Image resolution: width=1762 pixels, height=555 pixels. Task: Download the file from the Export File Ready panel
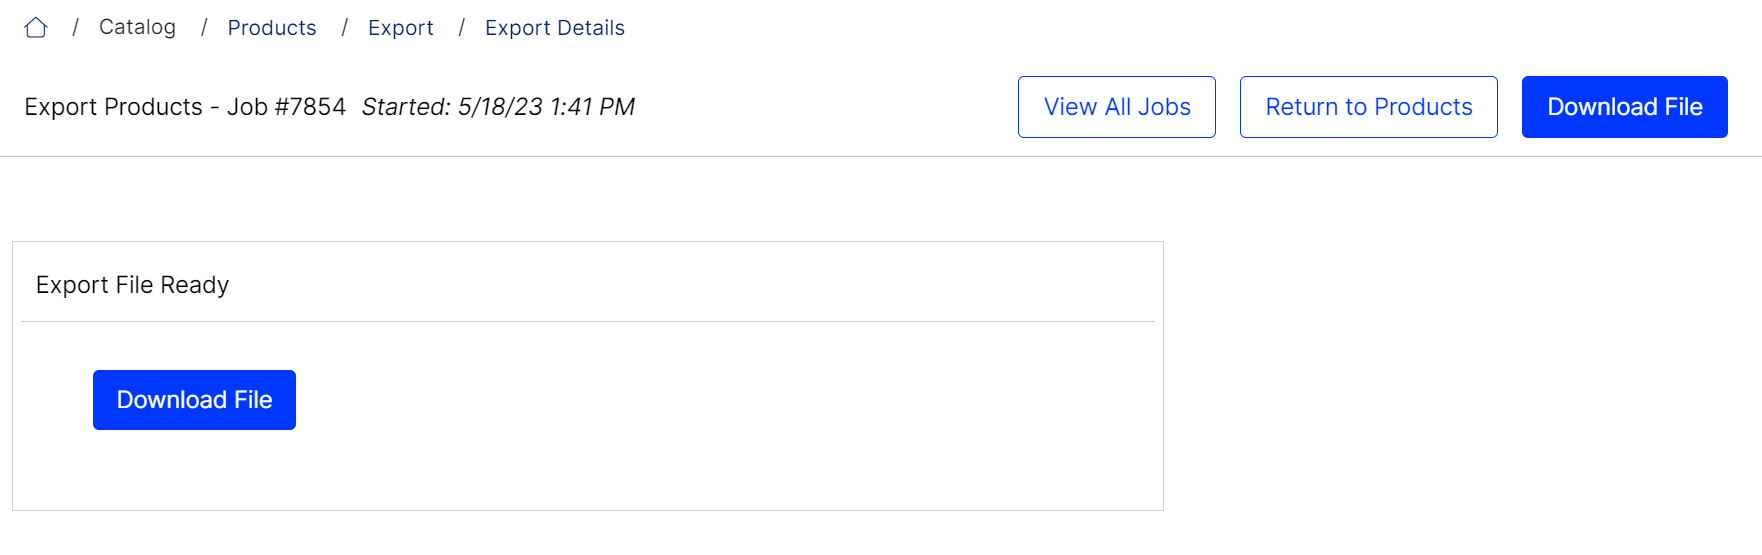pos(194,400)
